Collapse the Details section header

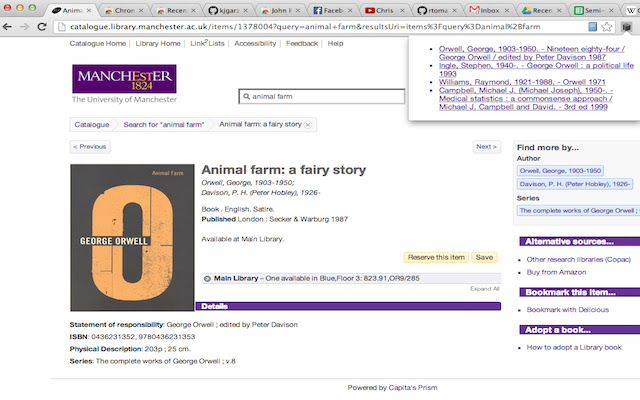pyautogui.click(x=348, y=306)
